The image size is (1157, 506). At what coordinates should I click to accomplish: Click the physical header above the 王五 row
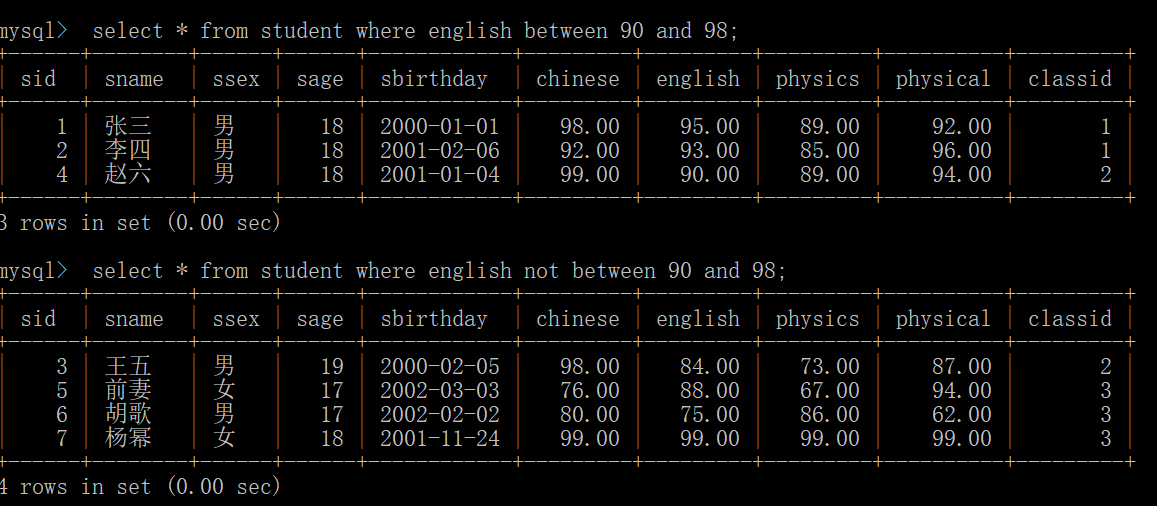[x=943, y=319]
